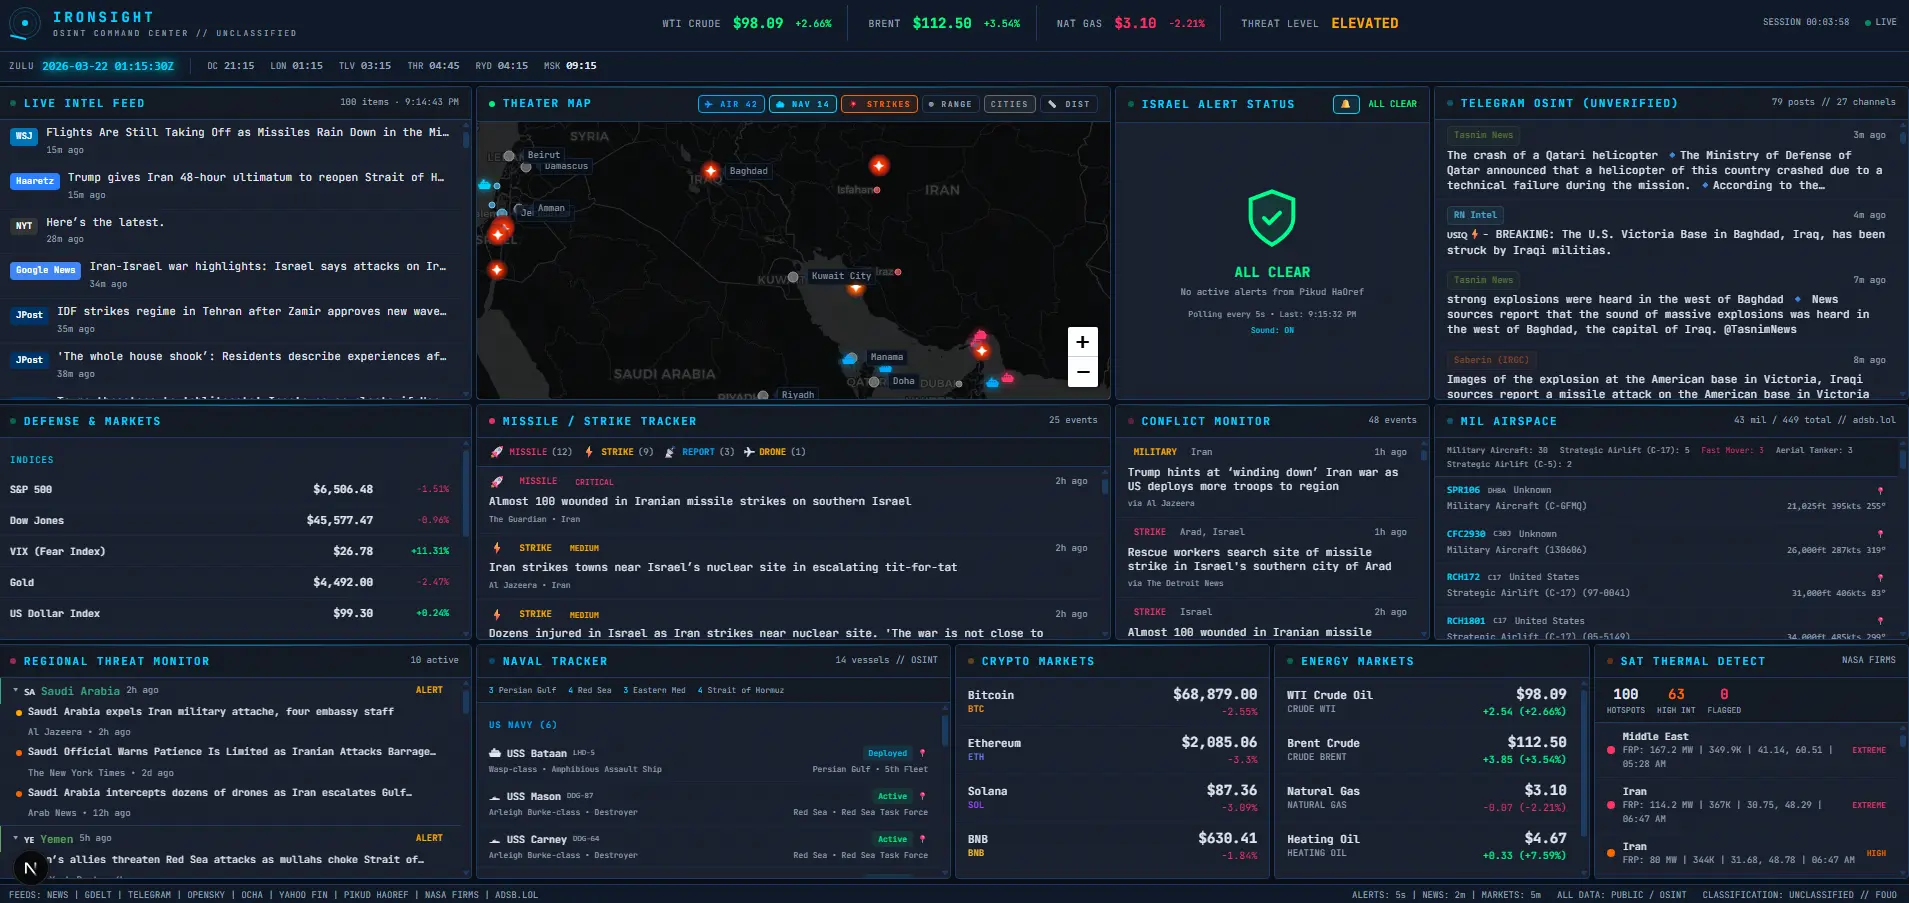Toggle the MISSILE (12) event filter
This screenshot has width=1909, height=903.
[x=531, y=452]
